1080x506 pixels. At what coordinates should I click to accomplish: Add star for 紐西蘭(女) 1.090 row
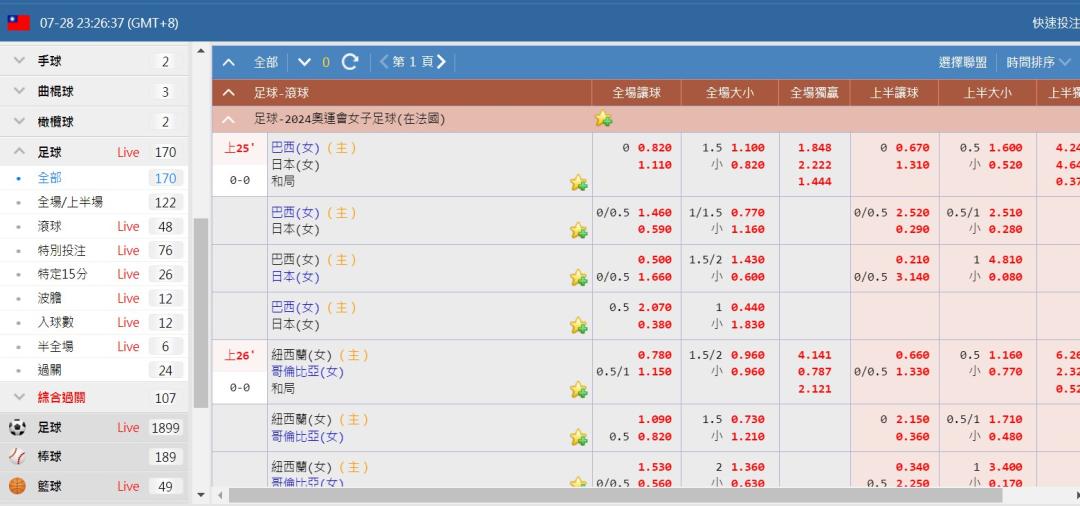click(579, 437)
